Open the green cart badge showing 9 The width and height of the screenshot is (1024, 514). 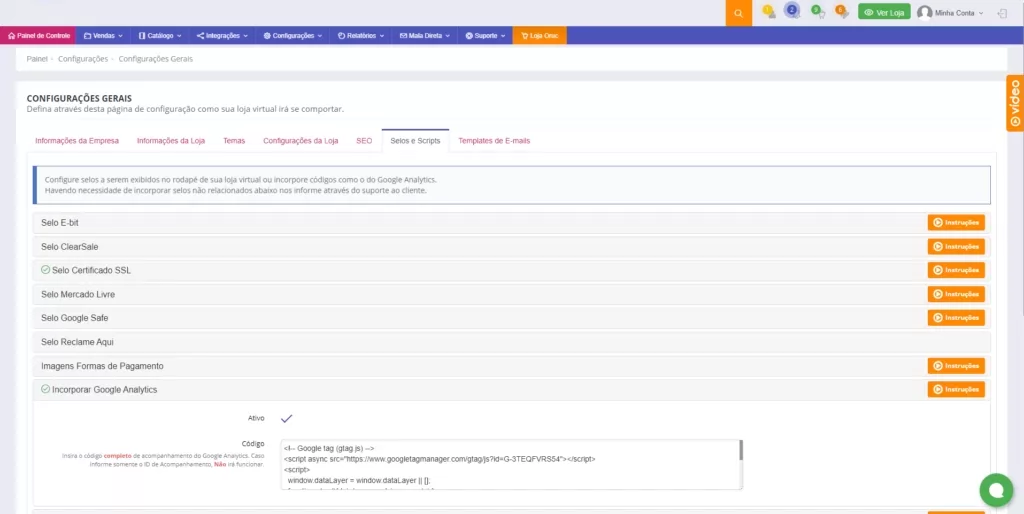click(x=818, y=11)
